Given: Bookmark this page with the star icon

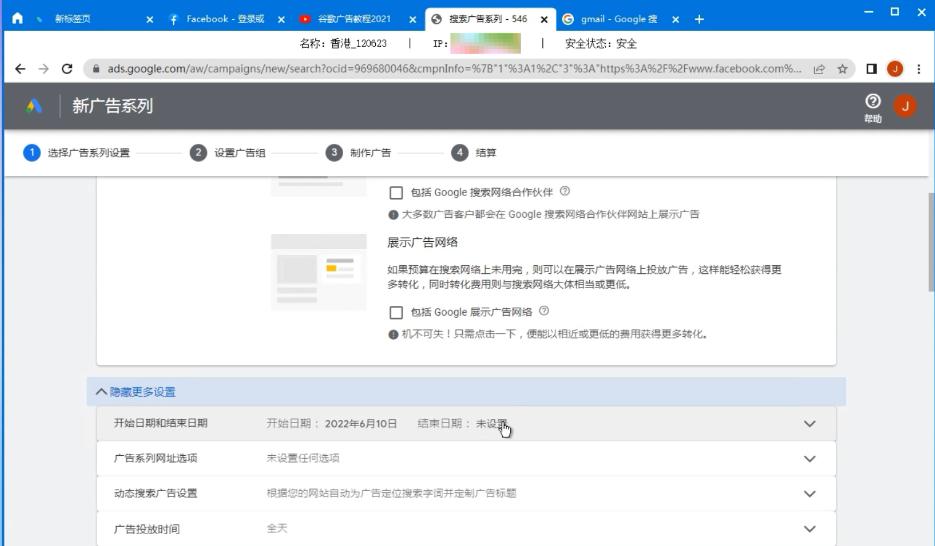Looking at the screenshot, I should pos(842,69).
